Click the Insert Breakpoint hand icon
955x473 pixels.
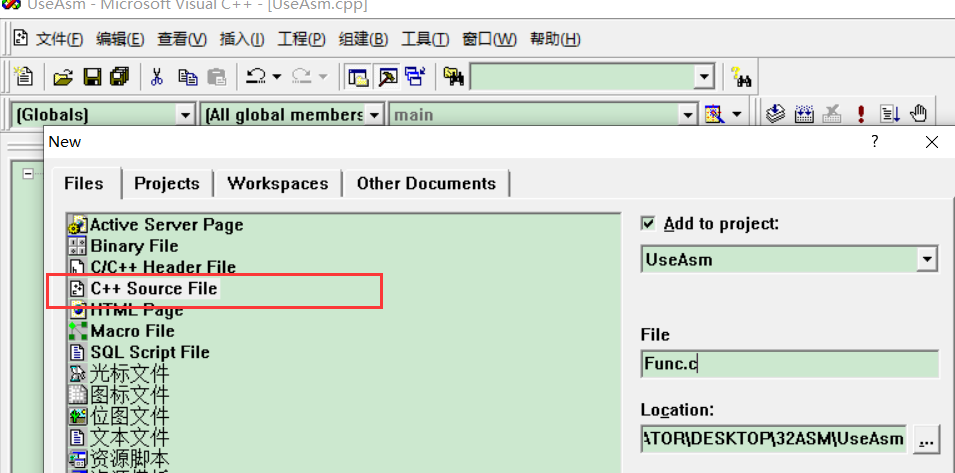pos(918,114)
